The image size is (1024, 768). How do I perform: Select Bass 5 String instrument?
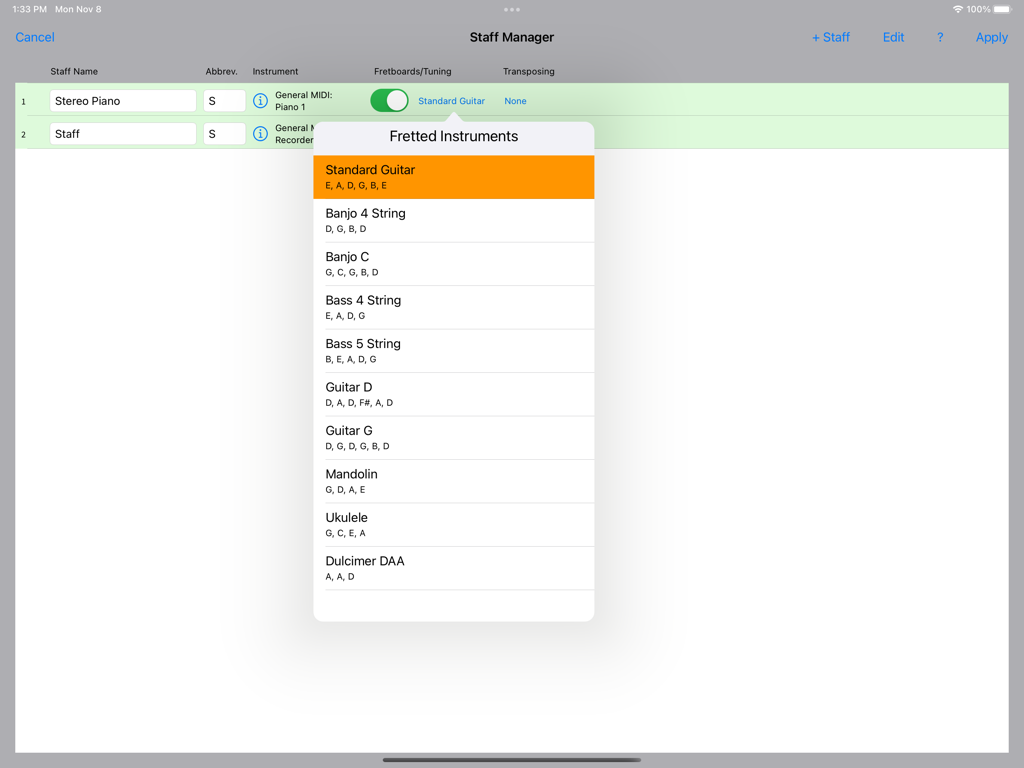(x=453, y=350)
